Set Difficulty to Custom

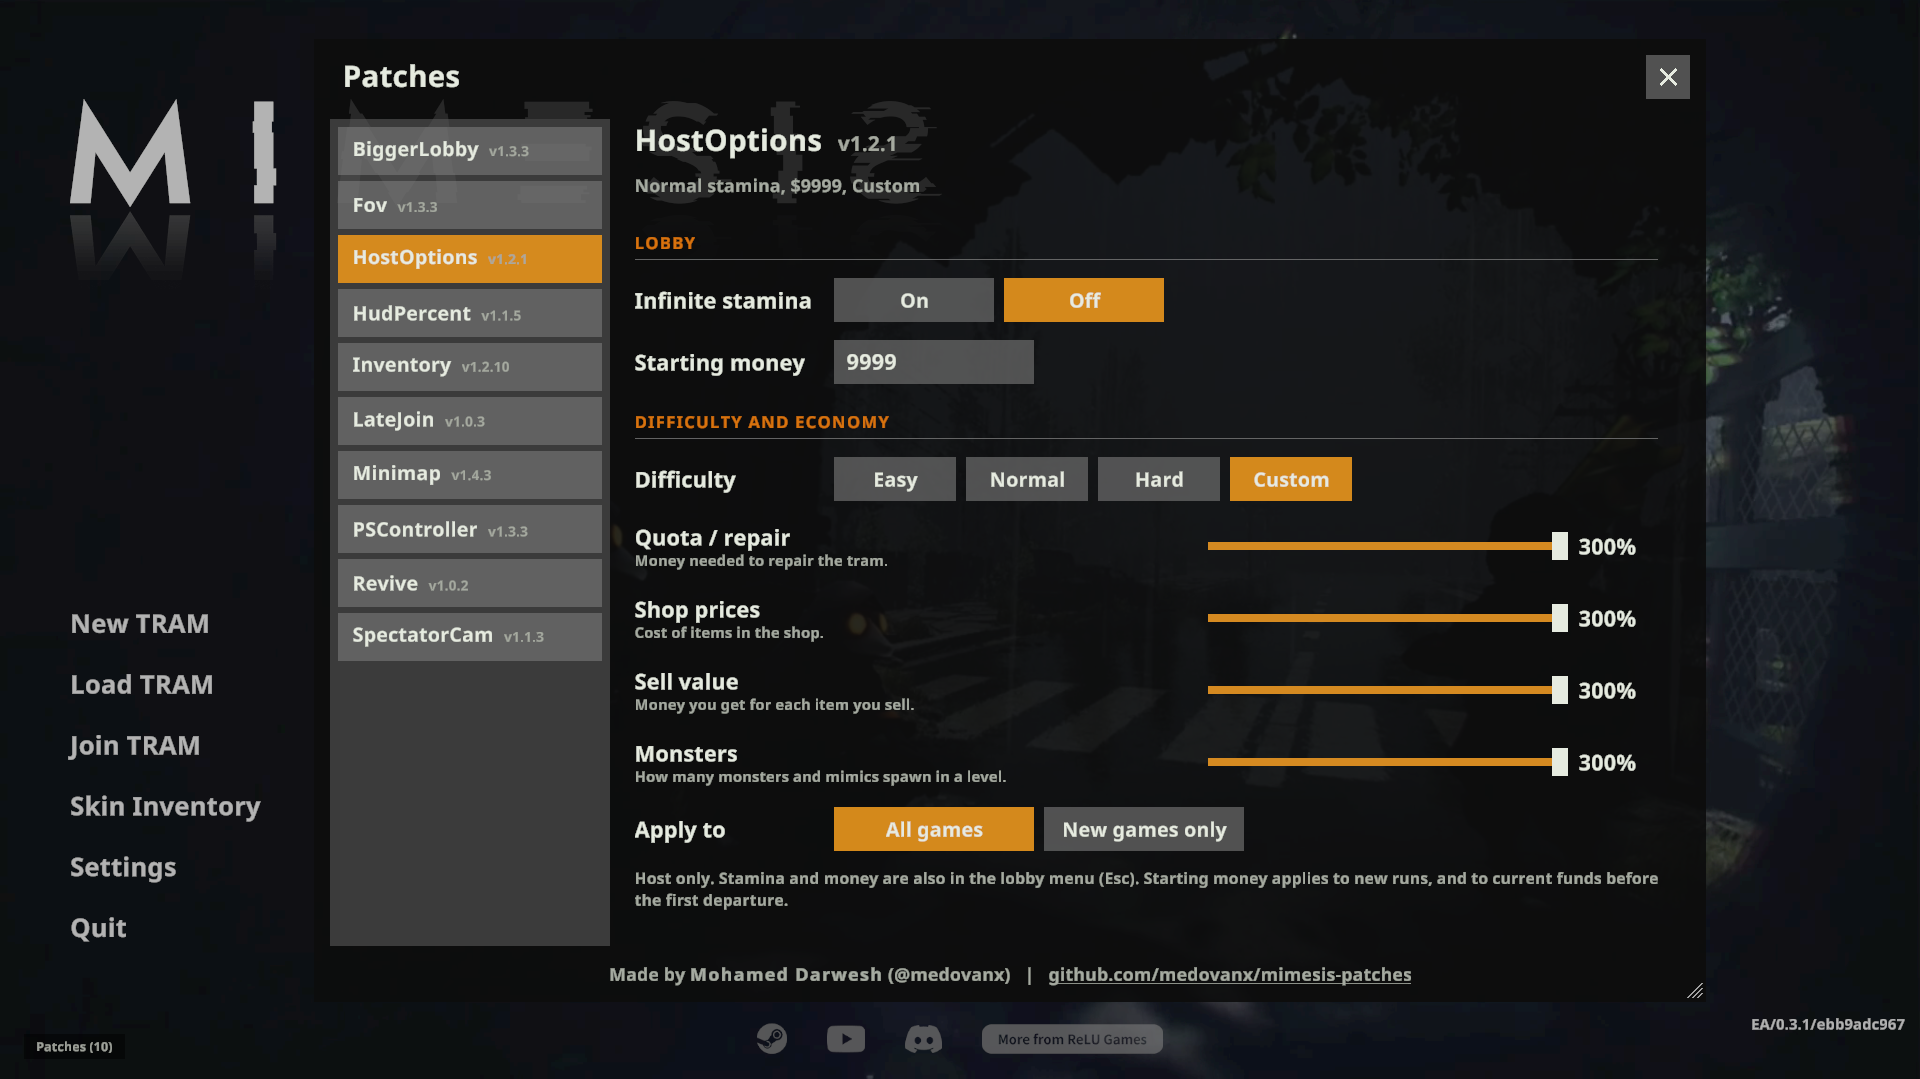click(1290, 479)
